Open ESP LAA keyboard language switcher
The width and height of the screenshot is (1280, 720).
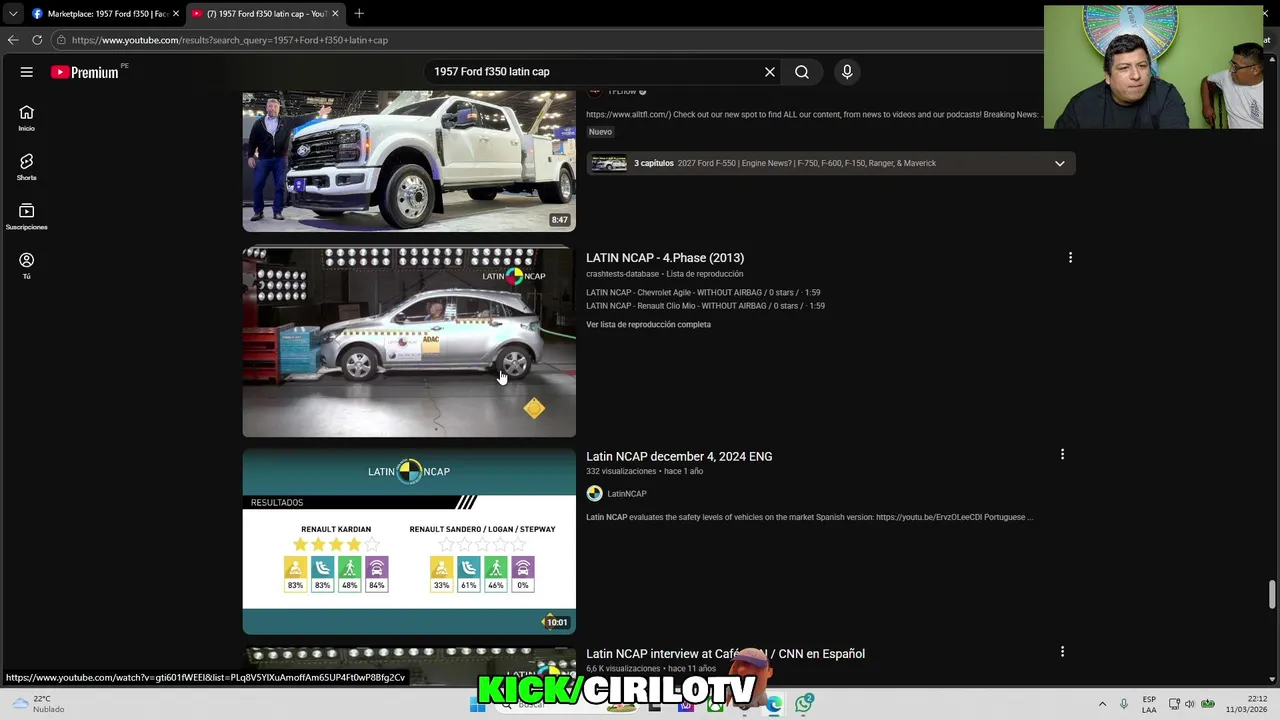[1149, 704]
